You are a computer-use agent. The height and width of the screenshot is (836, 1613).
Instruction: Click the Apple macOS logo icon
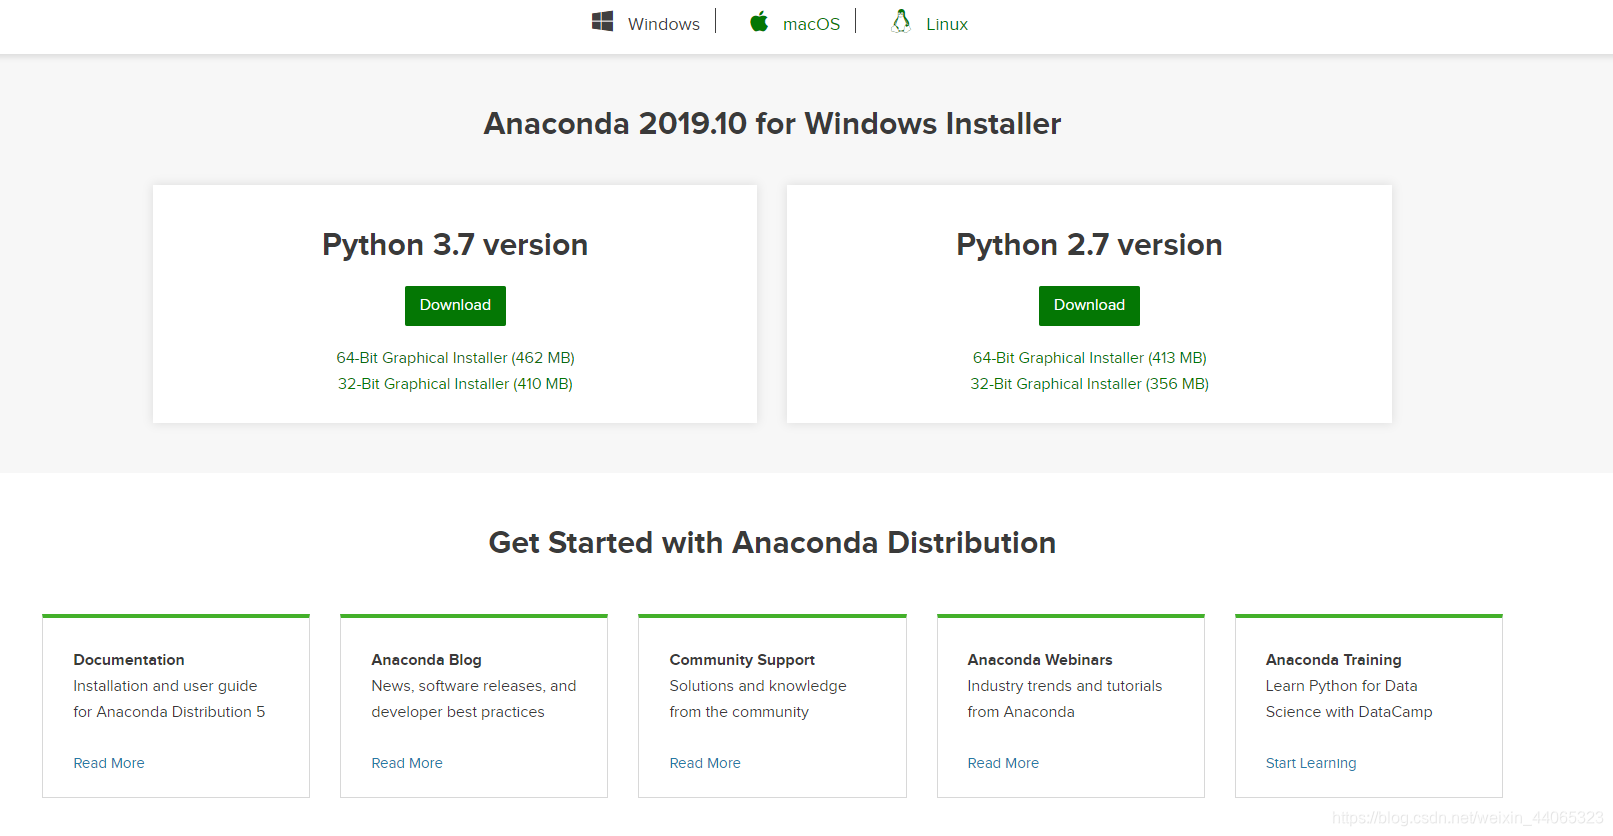[759, 21]
